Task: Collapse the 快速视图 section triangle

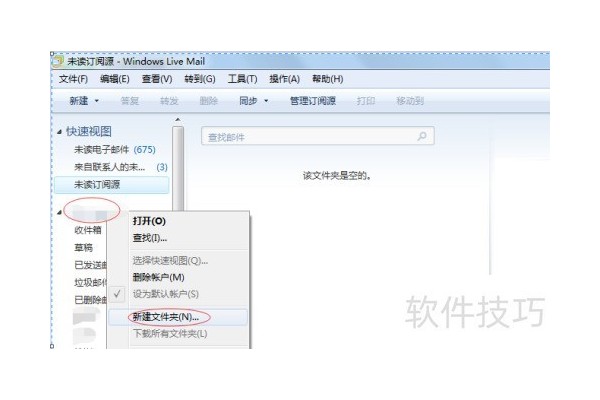Action: (x=59, y=132)
